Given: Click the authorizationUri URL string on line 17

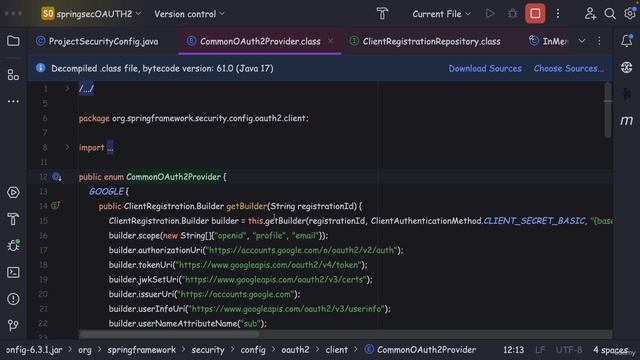Looking at the screenshot, I should click(302, 250).
